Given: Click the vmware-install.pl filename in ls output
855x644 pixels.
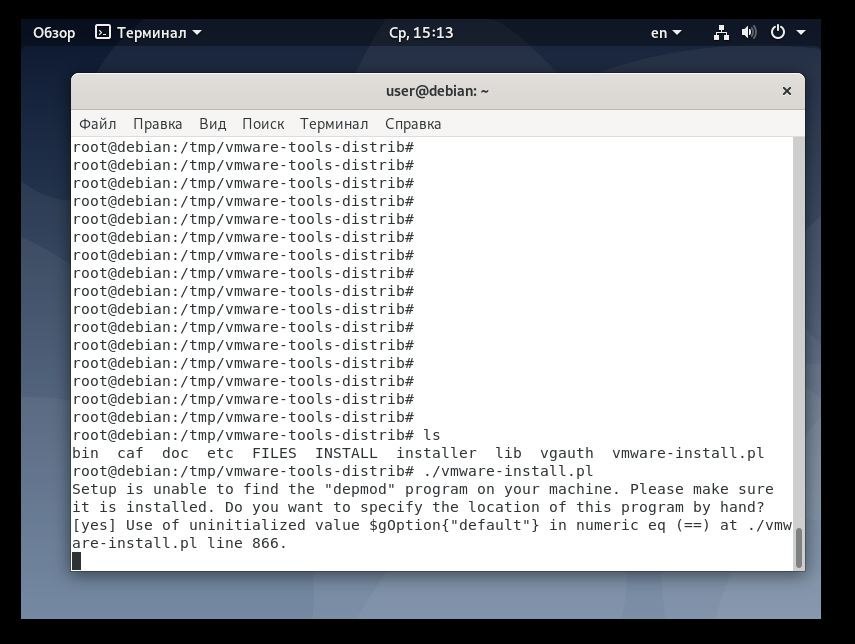Looking at the screenshot, I should [x=688, y=453].
